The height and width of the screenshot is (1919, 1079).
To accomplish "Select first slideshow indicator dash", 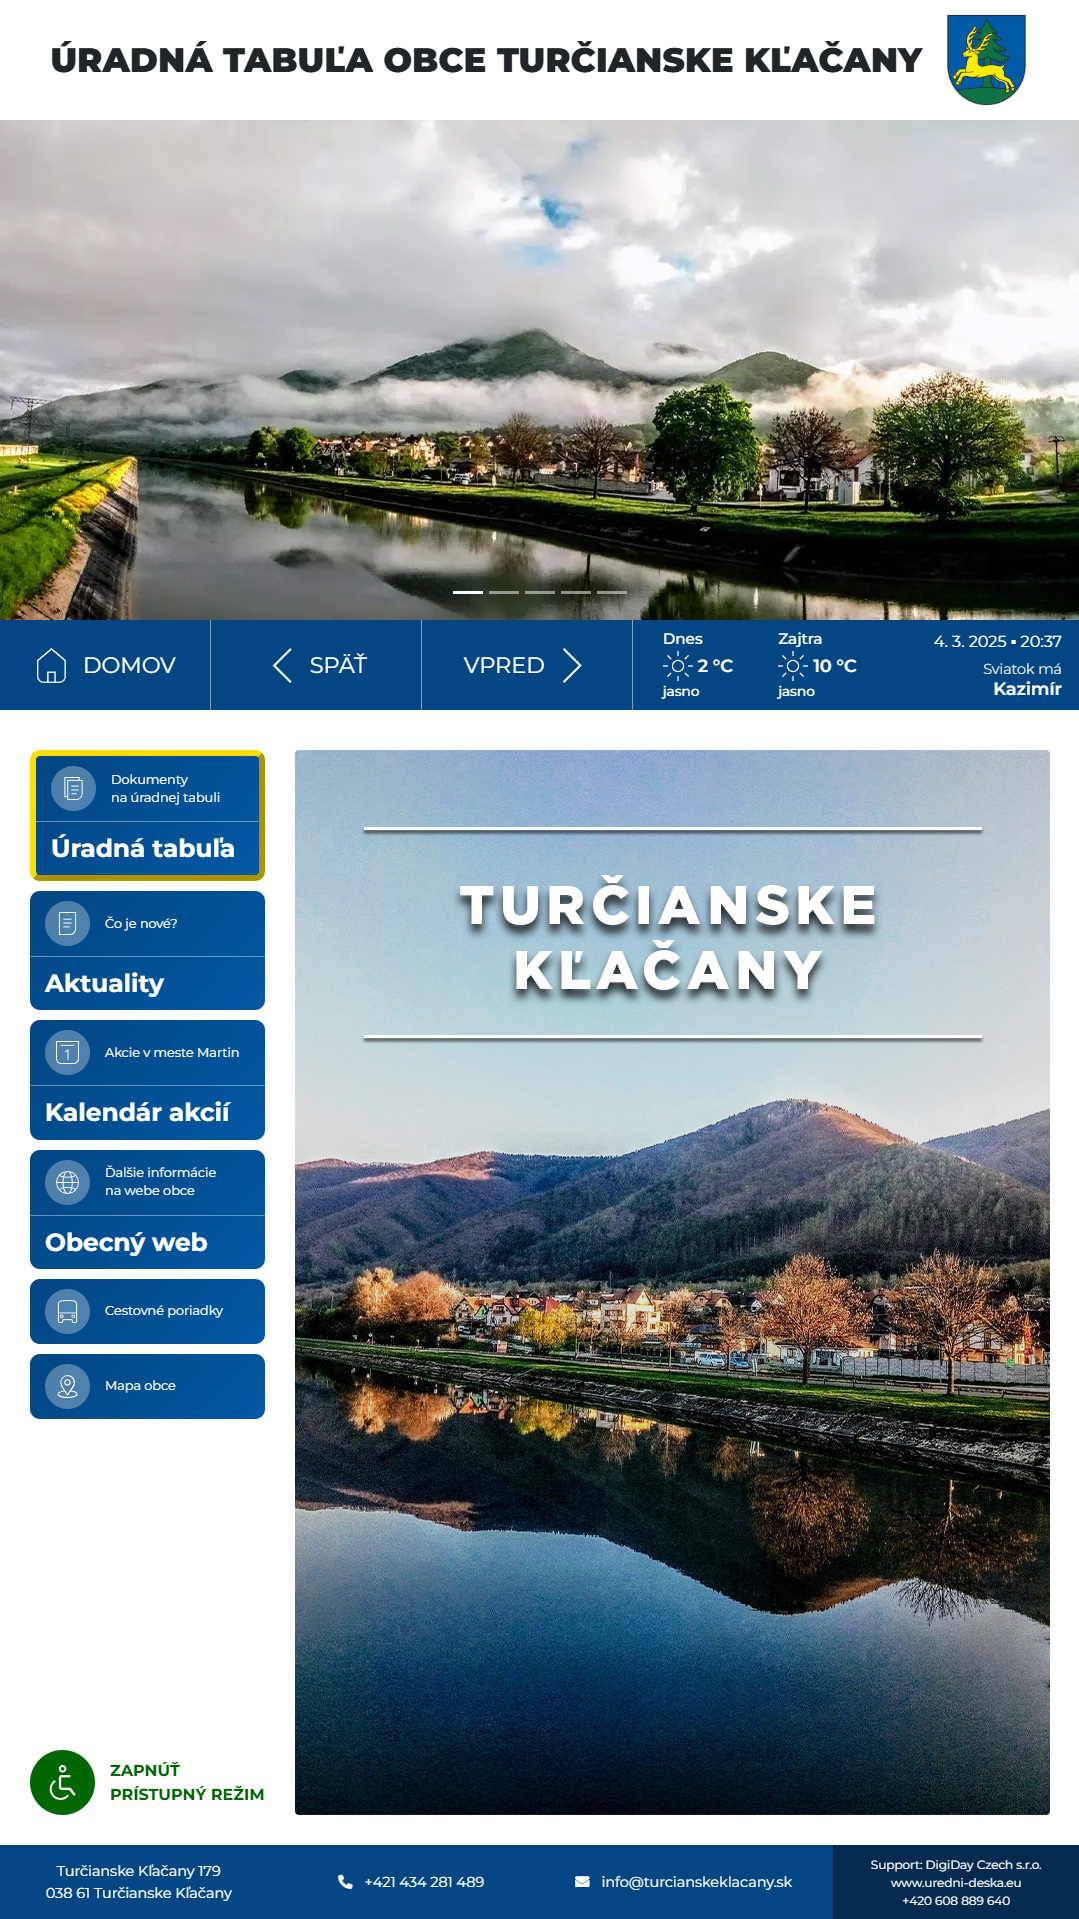I will click(468, 592).
